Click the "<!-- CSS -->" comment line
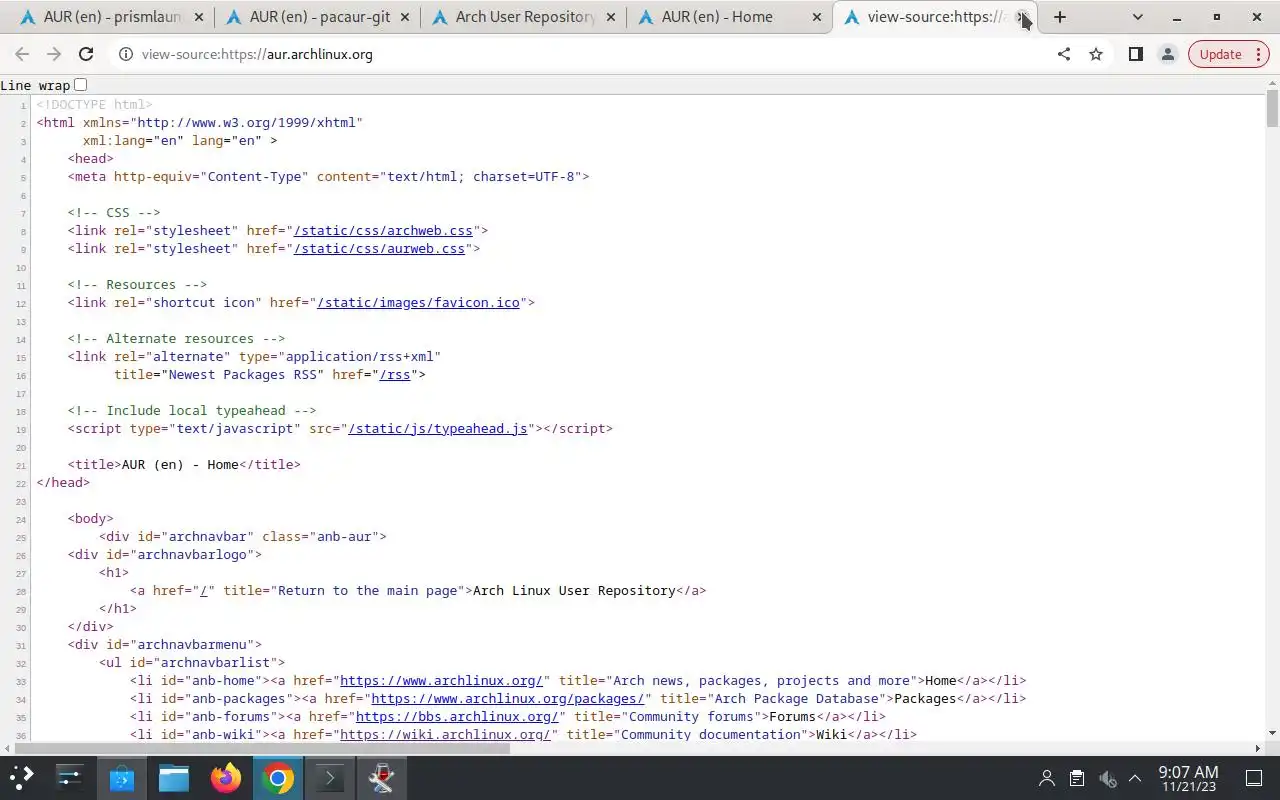The height and width of the screenshot is (800, 1280). click(x=114, y=212)
